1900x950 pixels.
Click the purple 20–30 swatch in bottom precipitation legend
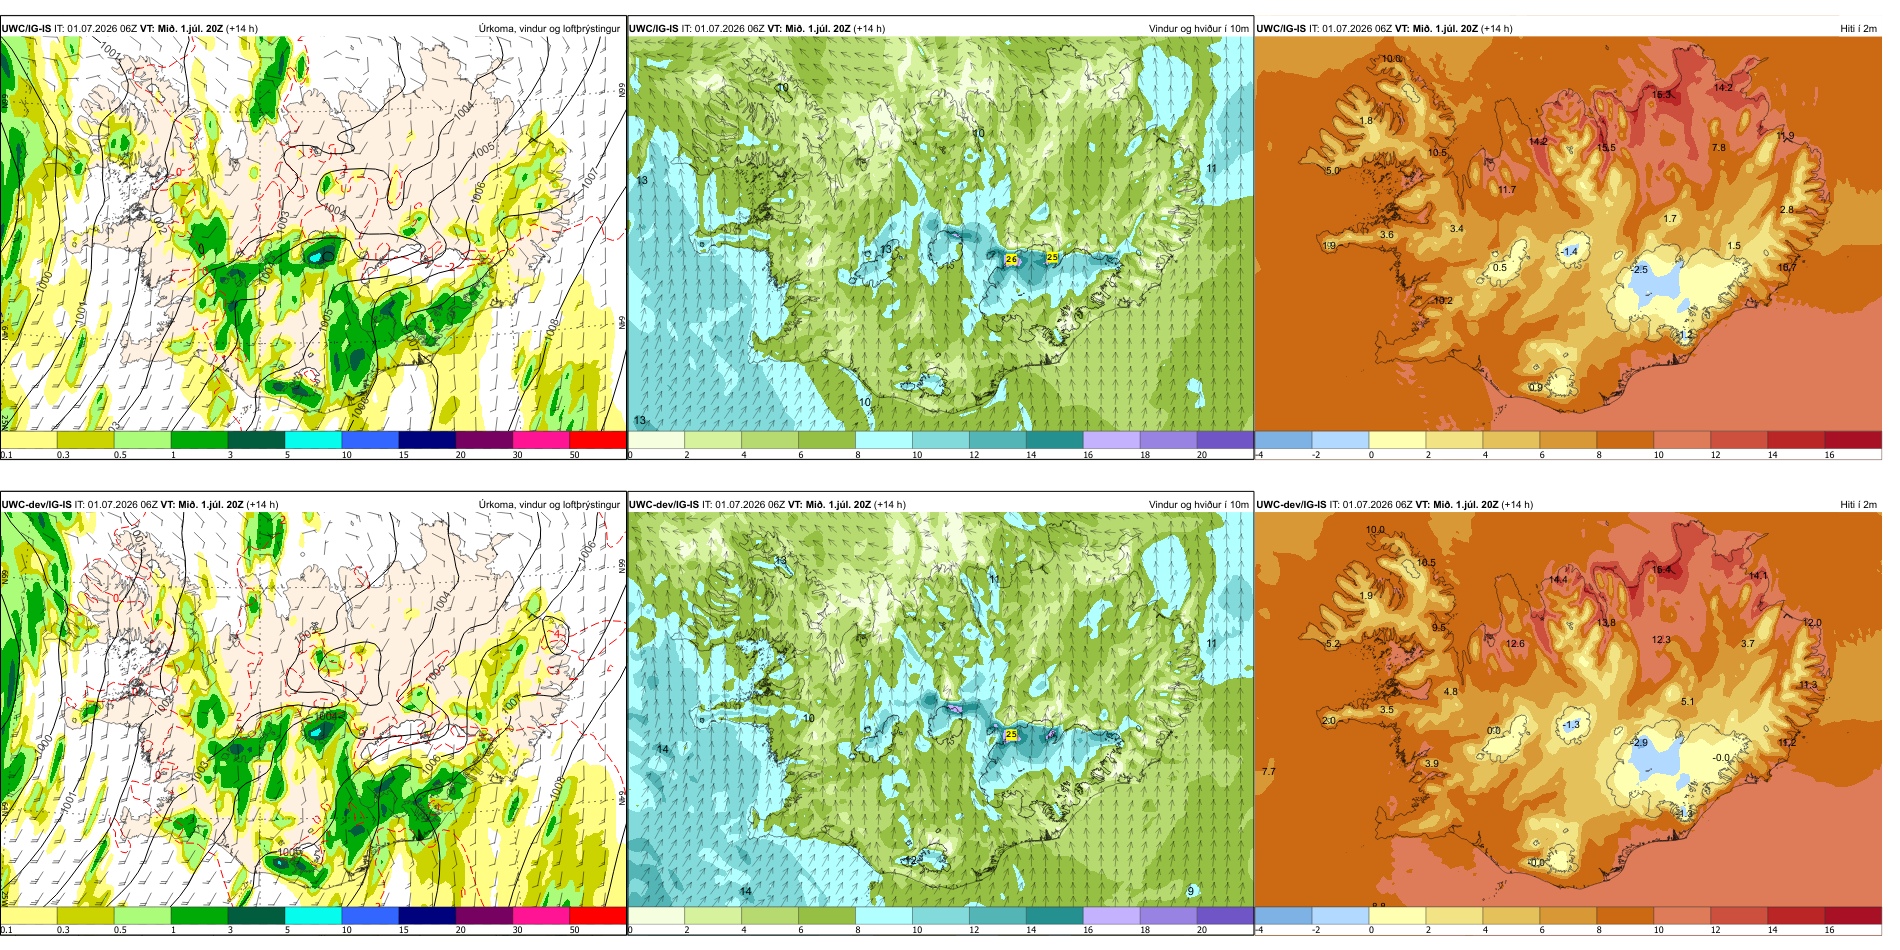coord(484,916)
